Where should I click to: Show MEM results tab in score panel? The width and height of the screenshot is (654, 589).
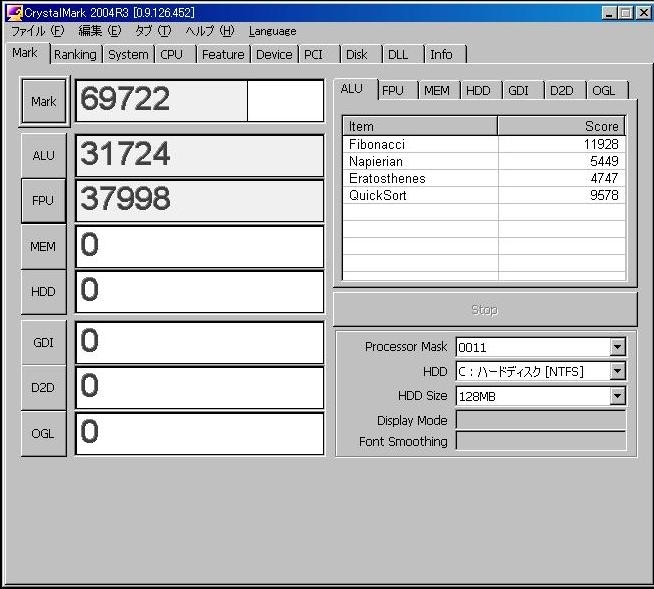pyautogui.click(x=438, y=91)
